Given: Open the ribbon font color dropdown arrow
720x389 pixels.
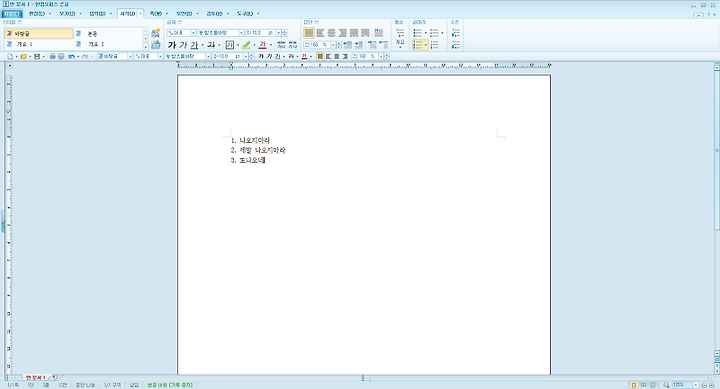Looking at the screenshot, I should [x=270, y=45].
